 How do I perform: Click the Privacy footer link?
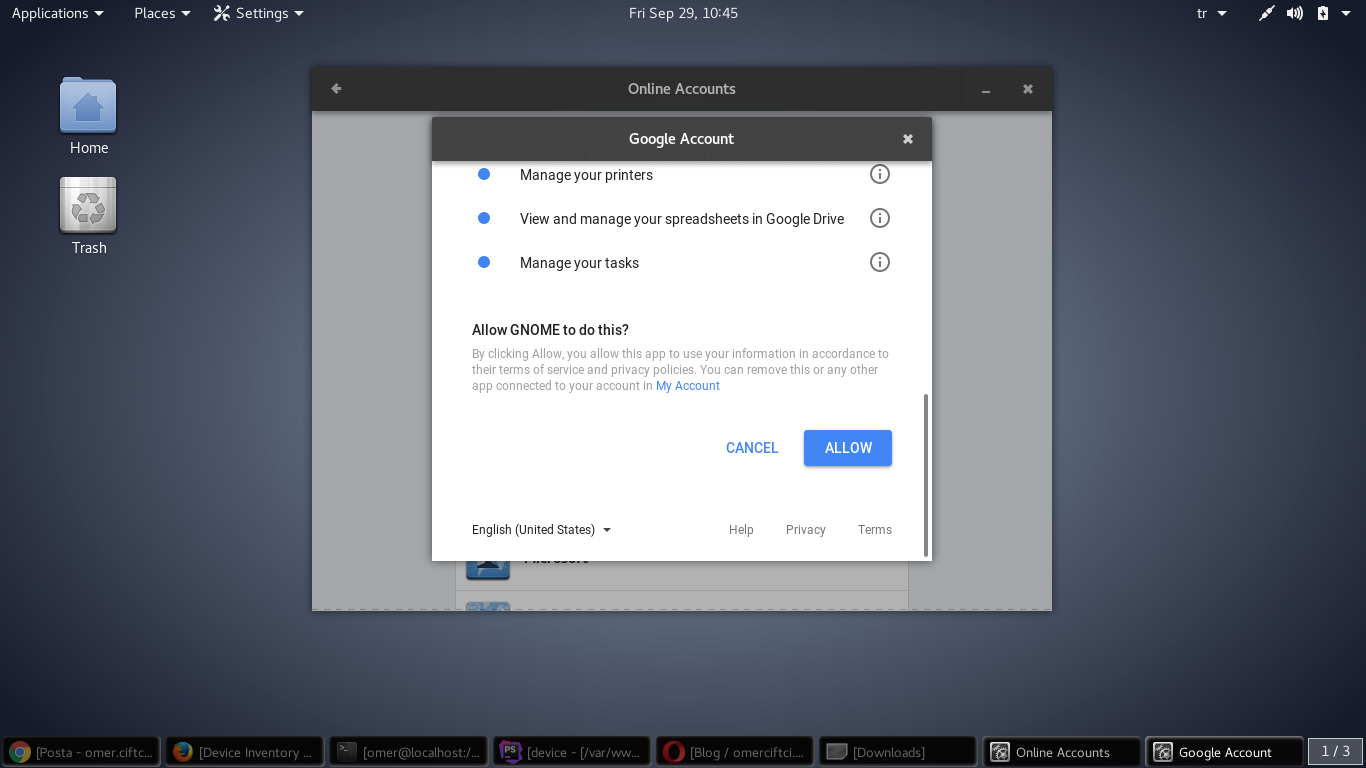click(805, 530)
